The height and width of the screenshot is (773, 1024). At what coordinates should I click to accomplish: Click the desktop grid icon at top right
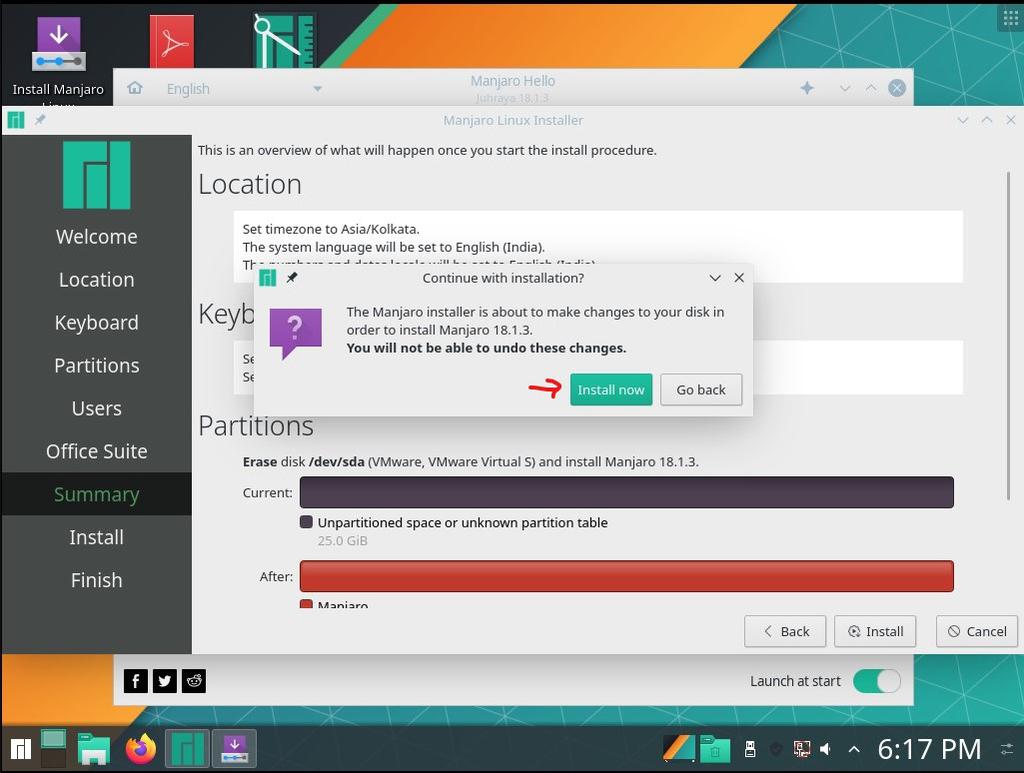pos(1010,17)
